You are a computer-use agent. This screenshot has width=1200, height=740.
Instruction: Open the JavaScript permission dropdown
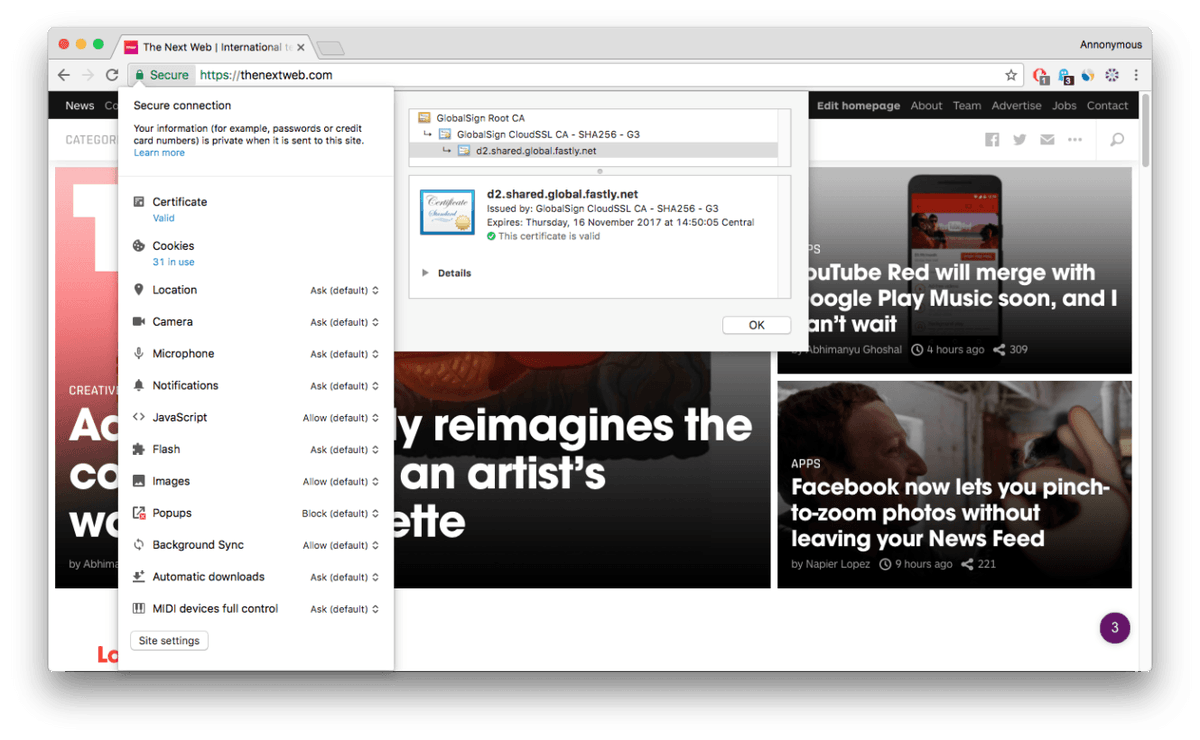point(341,418)
